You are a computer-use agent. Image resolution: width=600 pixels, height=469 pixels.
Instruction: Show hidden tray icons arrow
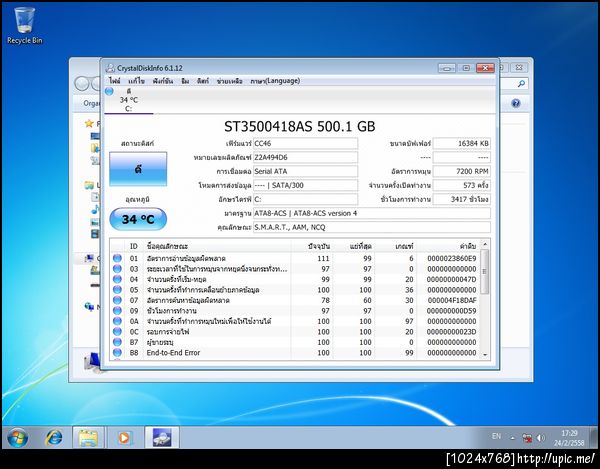tap(512, 438)
